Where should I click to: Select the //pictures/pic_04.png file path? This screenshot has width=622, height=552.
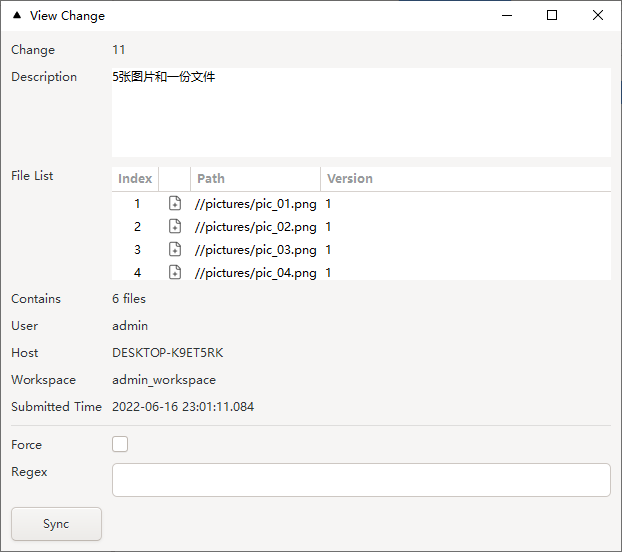[x=256, y=272]
